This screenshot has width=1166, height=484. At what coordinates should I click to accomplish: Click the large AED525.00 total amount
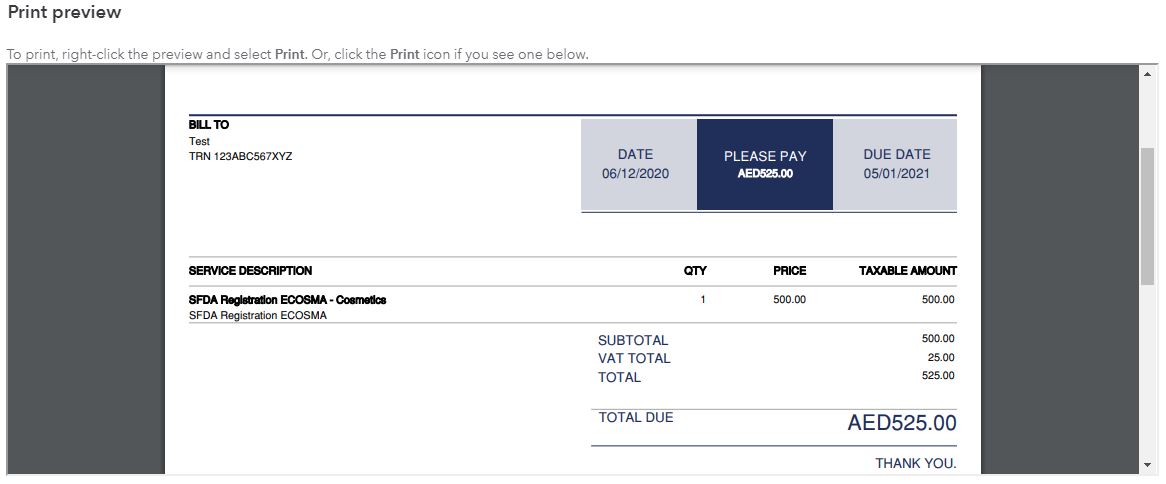901,423
